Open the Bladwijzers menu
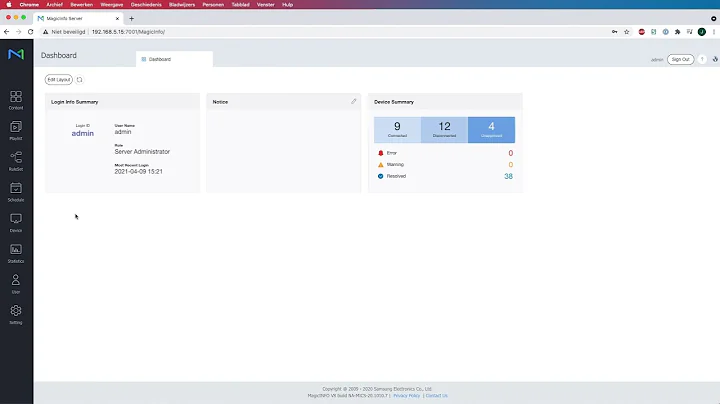This screenshot has width=720, height=404. 182,5
